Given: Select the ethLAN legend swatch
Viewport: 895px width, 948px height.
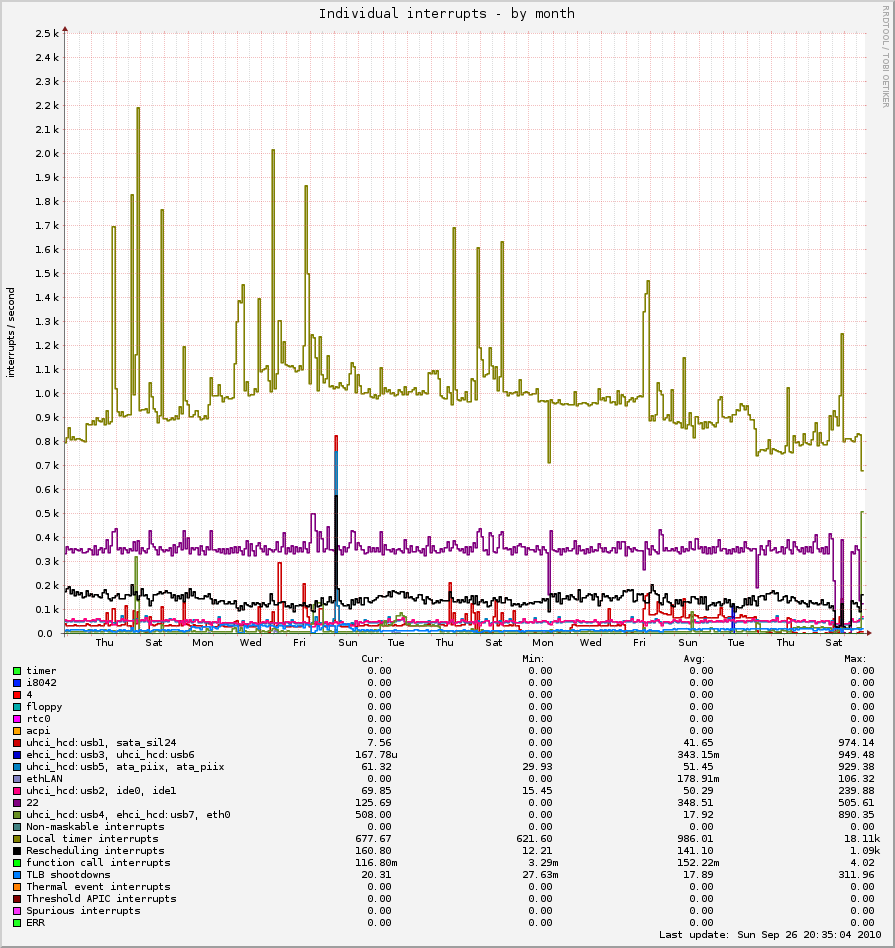Looking at the screenshot, I should point(17,779).
